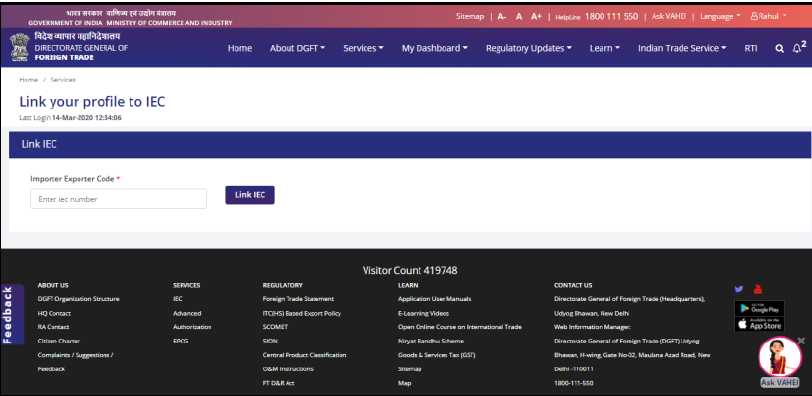Click footer phone number 1800-111-550
The image size is (812, 396).
click(x=573, y=384)
